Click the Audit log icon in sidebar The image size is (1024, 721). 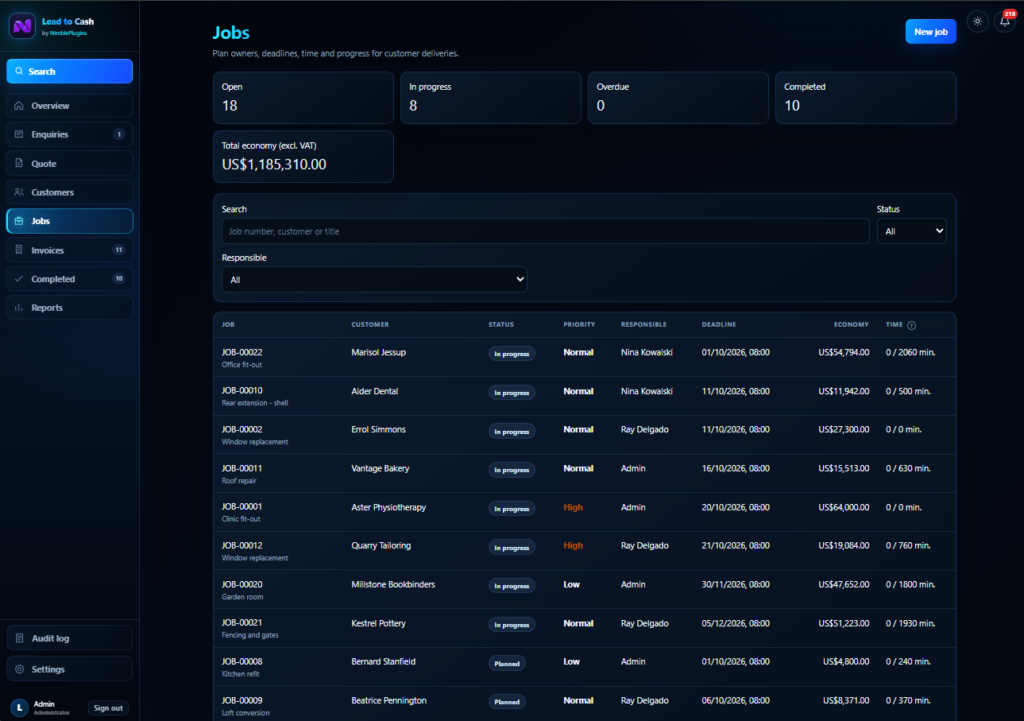[20, 638]
